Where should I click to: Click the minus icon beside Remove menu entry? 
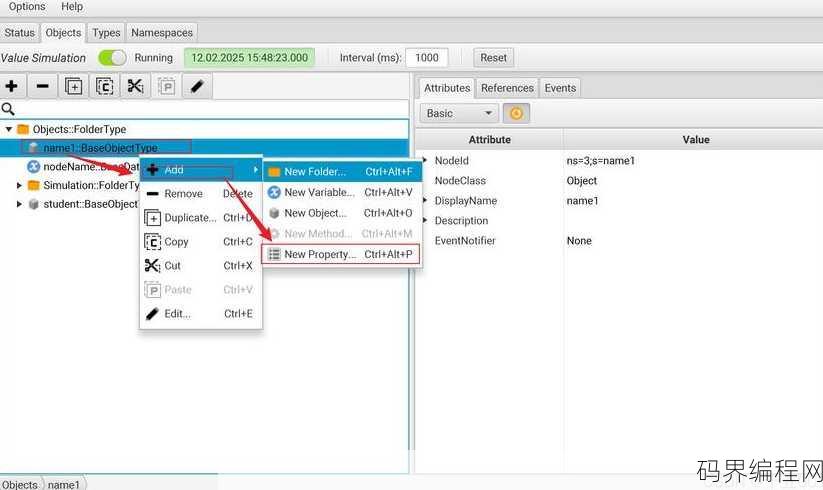click(152, 194)
